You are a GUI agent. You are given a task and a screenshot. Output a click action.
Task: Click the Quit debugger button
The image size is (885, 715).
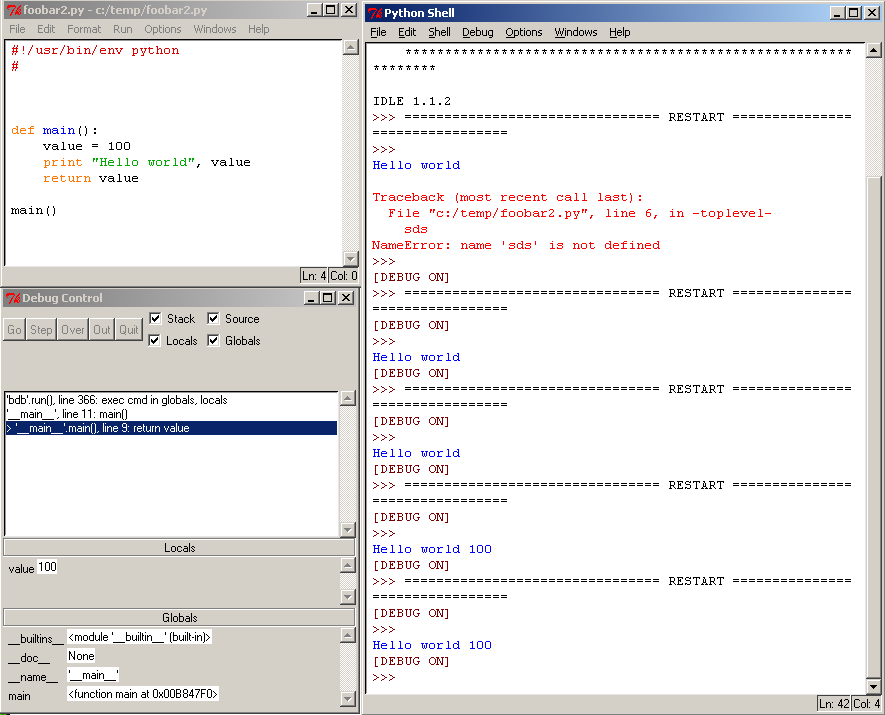pos(129,329)
